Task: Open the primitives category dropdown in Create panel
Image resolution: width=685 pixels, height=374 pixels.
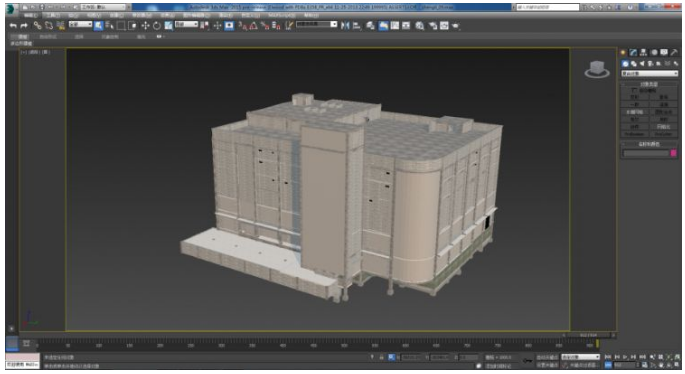Action: 650,73
